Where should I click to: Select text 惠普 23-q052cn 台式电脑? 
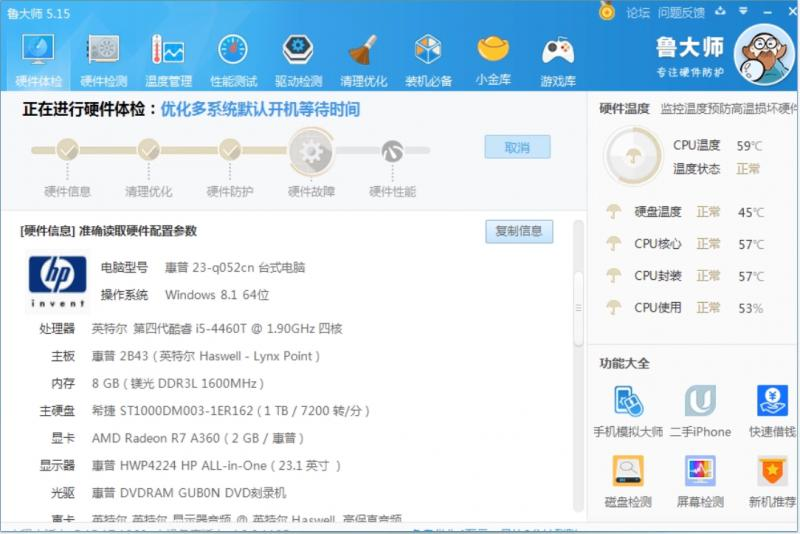point(235,268)
